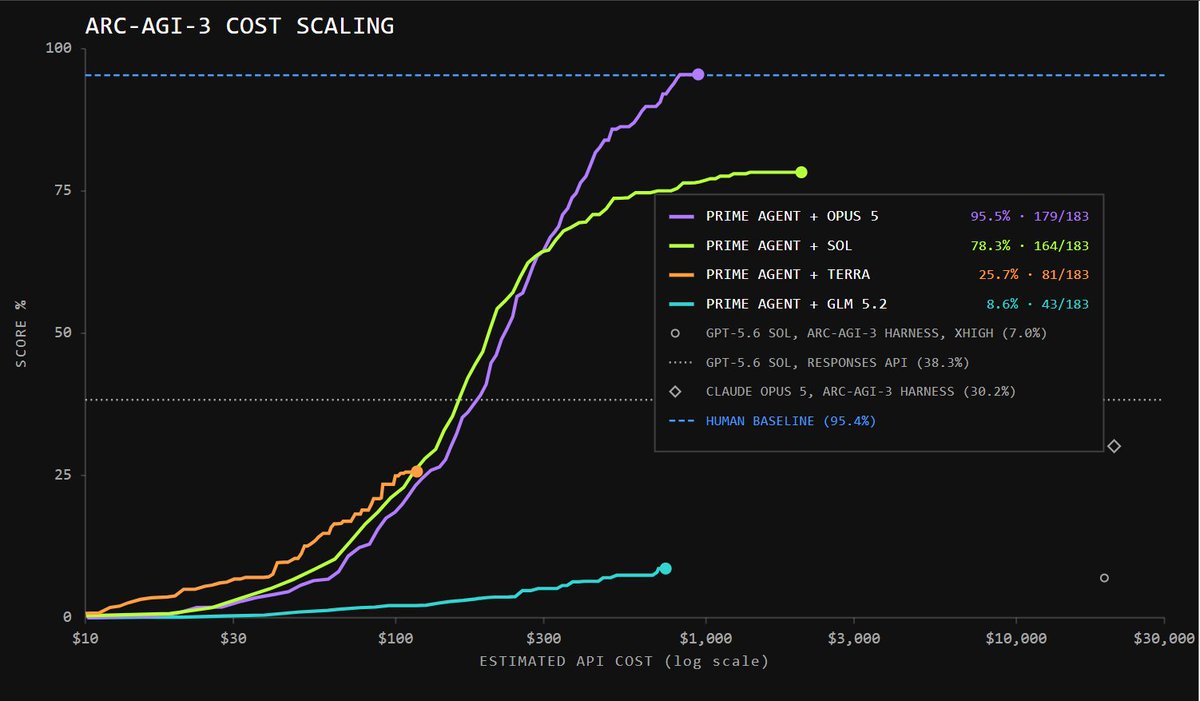
Task: Click the '25' y-axis tick label
Action: [65, 475]
